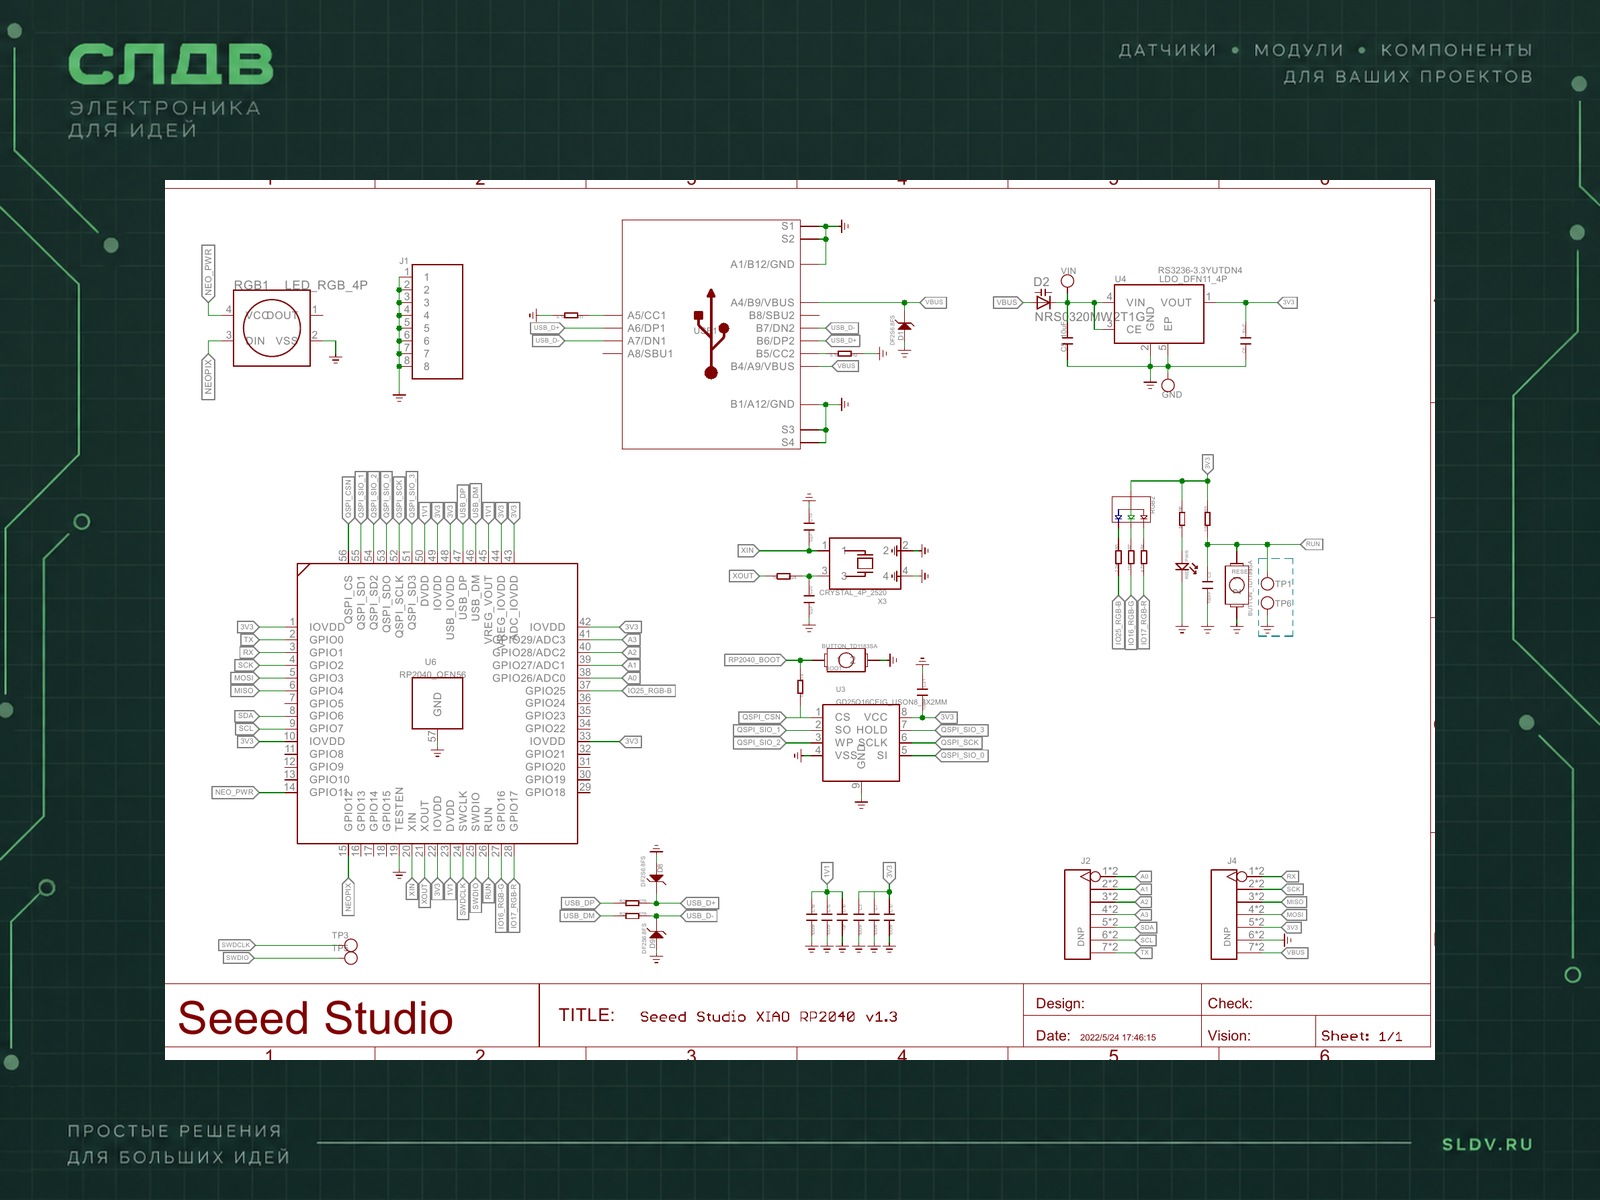The image size is (1600, 1200).
Task: Click the 'ПРОСТЫЕ РЕШЕНИЯ' footer text
Action: [x=175, y=1131]
